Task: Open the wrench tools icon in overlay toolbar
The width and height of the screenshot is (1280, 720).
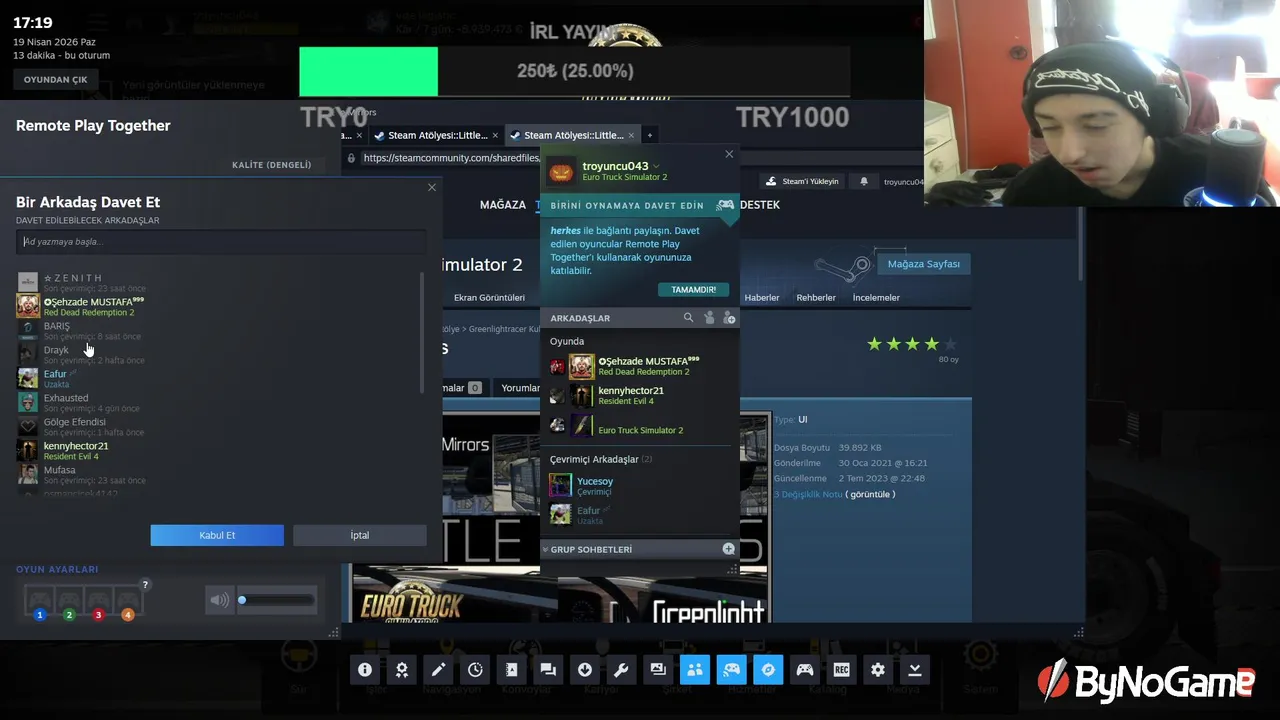Action: coord(621,670)
